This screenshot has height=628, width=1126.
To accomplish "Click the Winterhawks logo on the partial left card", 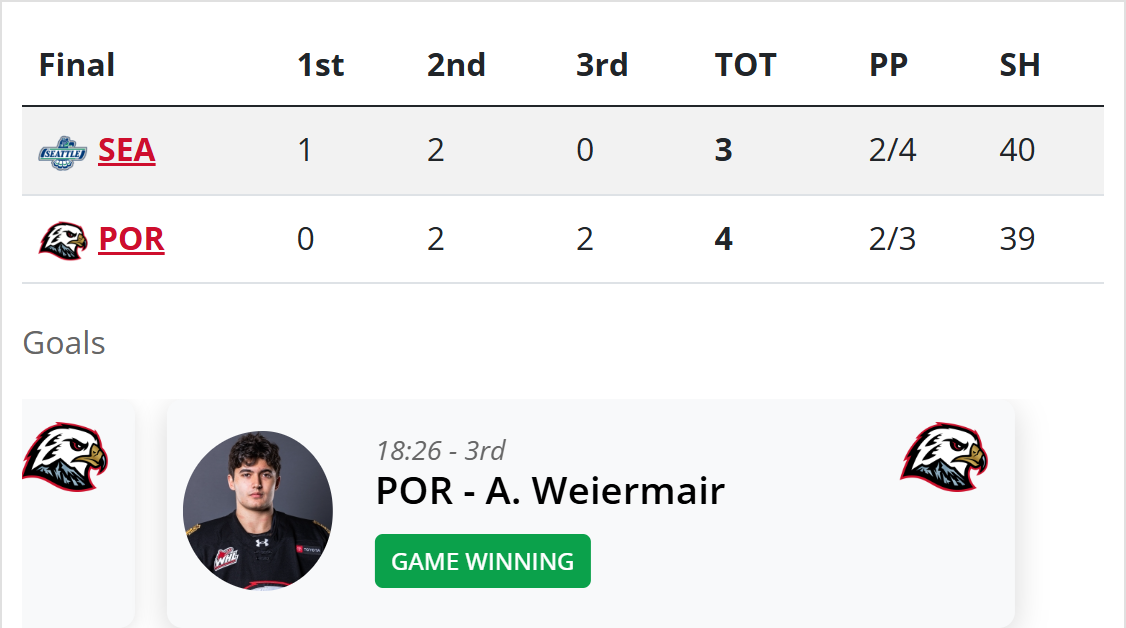I will tap(64, 456).
